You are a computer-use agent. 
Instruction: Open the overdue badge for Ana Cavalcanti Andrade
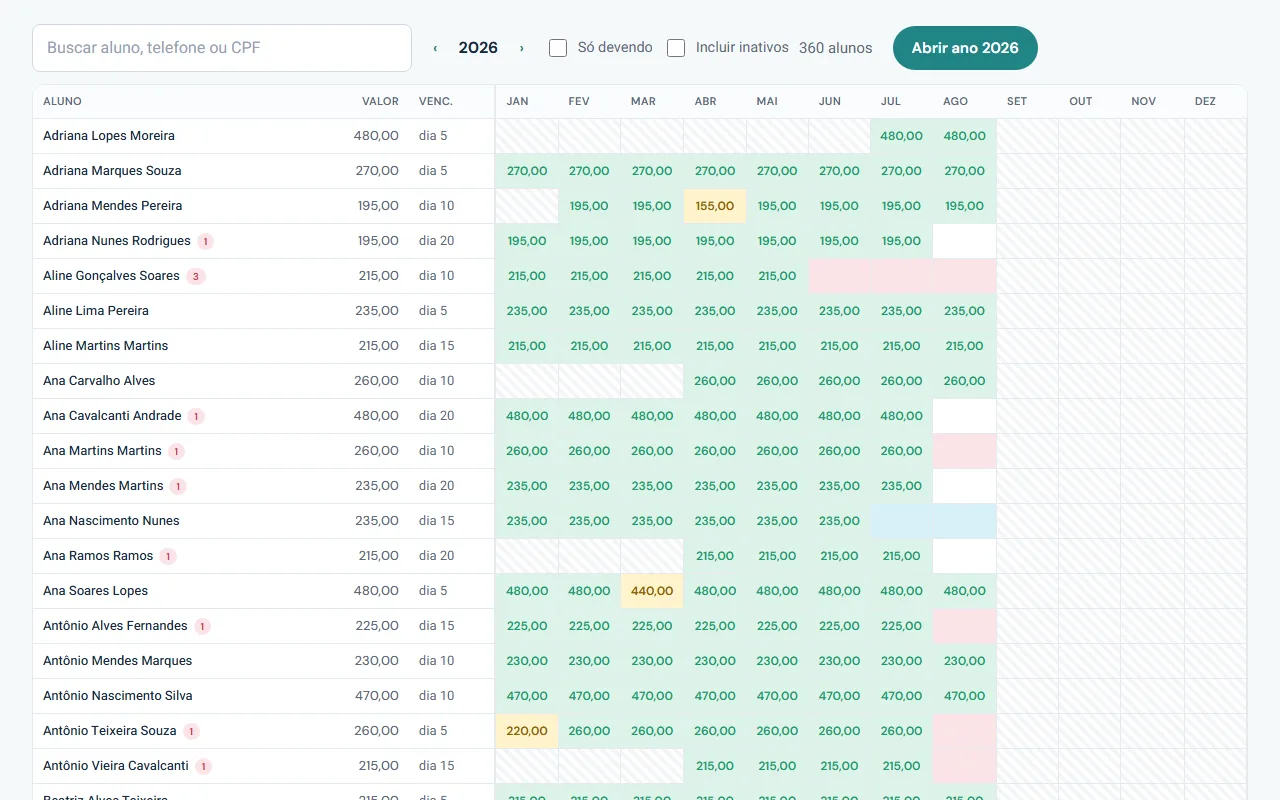tap(196, 416)
